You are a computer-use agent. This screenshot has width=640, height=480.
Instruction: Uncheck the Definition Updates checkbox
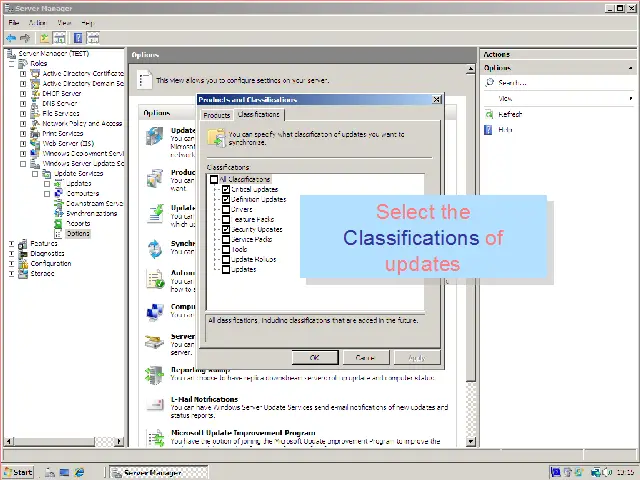click(226, 200)
